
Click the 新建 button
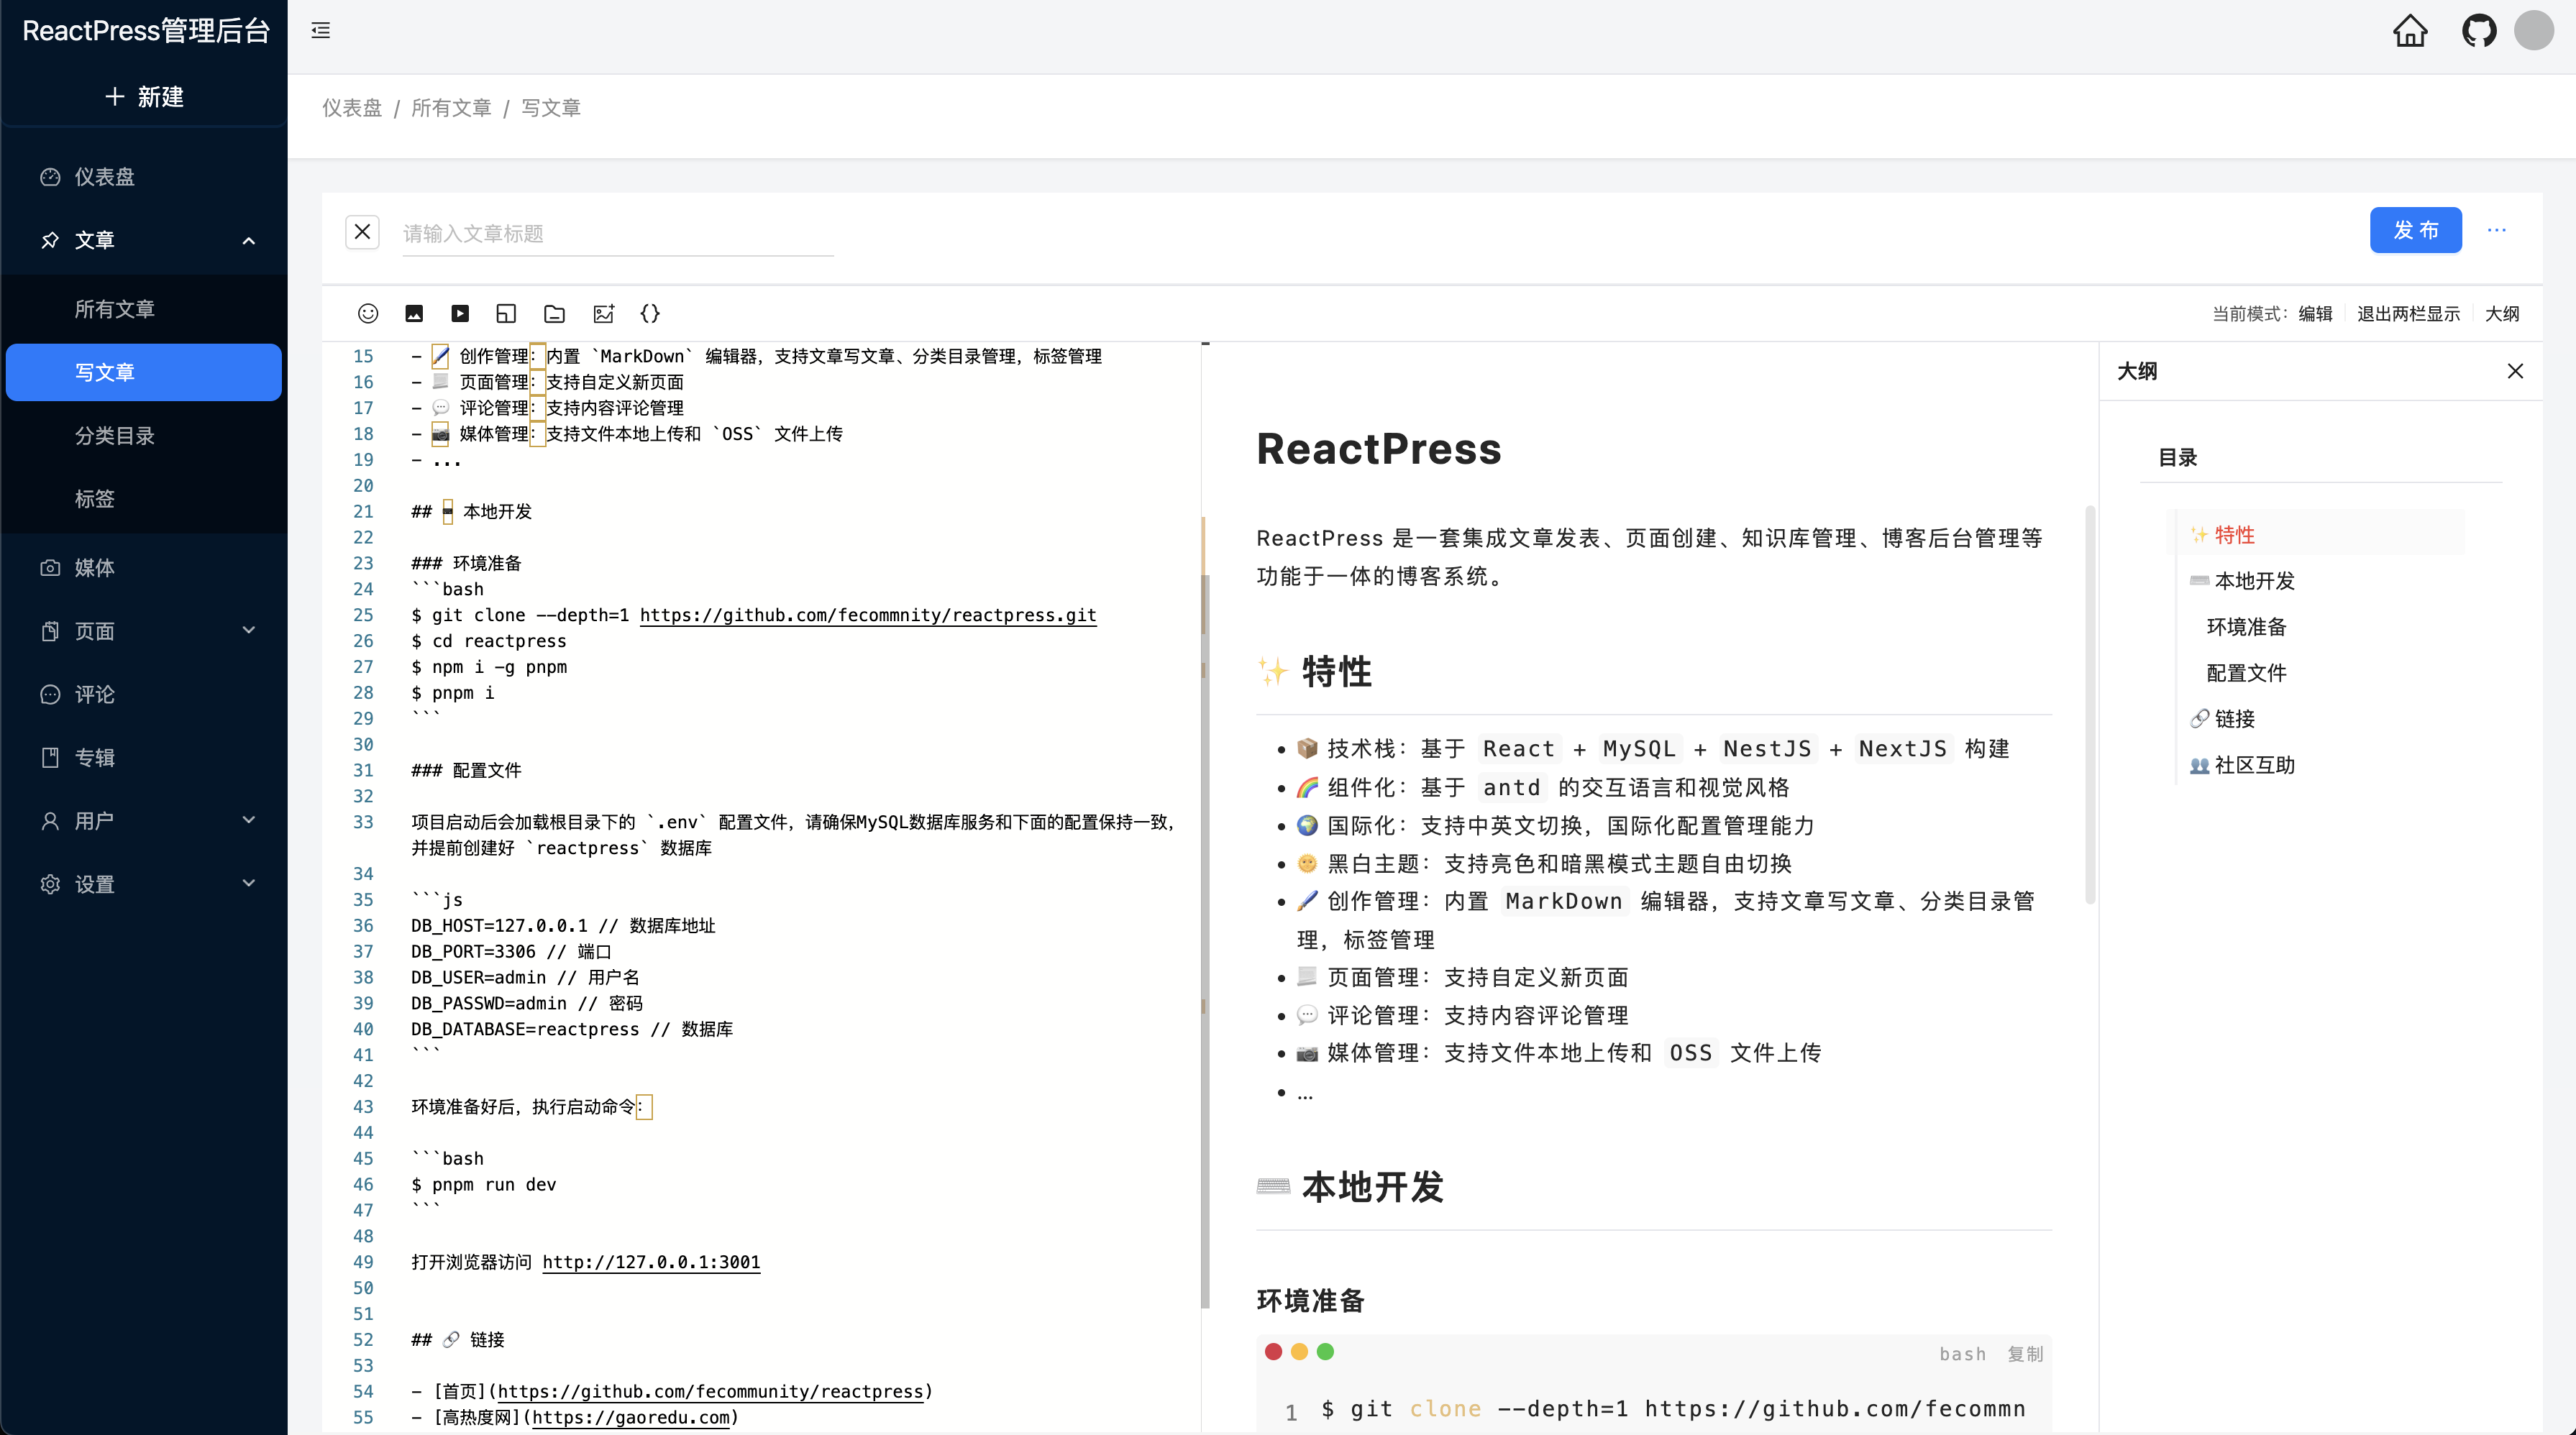(144, 97)
